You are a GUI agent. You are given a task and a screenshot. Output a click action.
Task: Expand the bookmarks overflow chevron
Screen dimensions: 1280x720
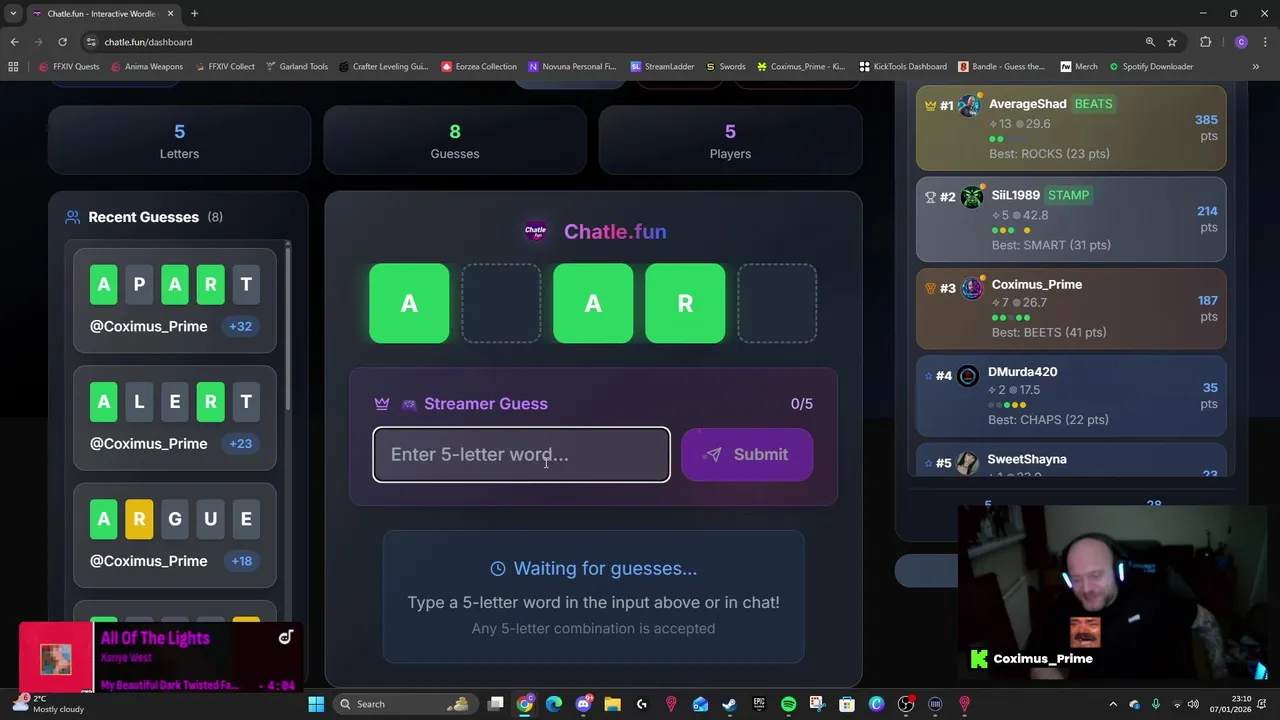[1255, 67]
